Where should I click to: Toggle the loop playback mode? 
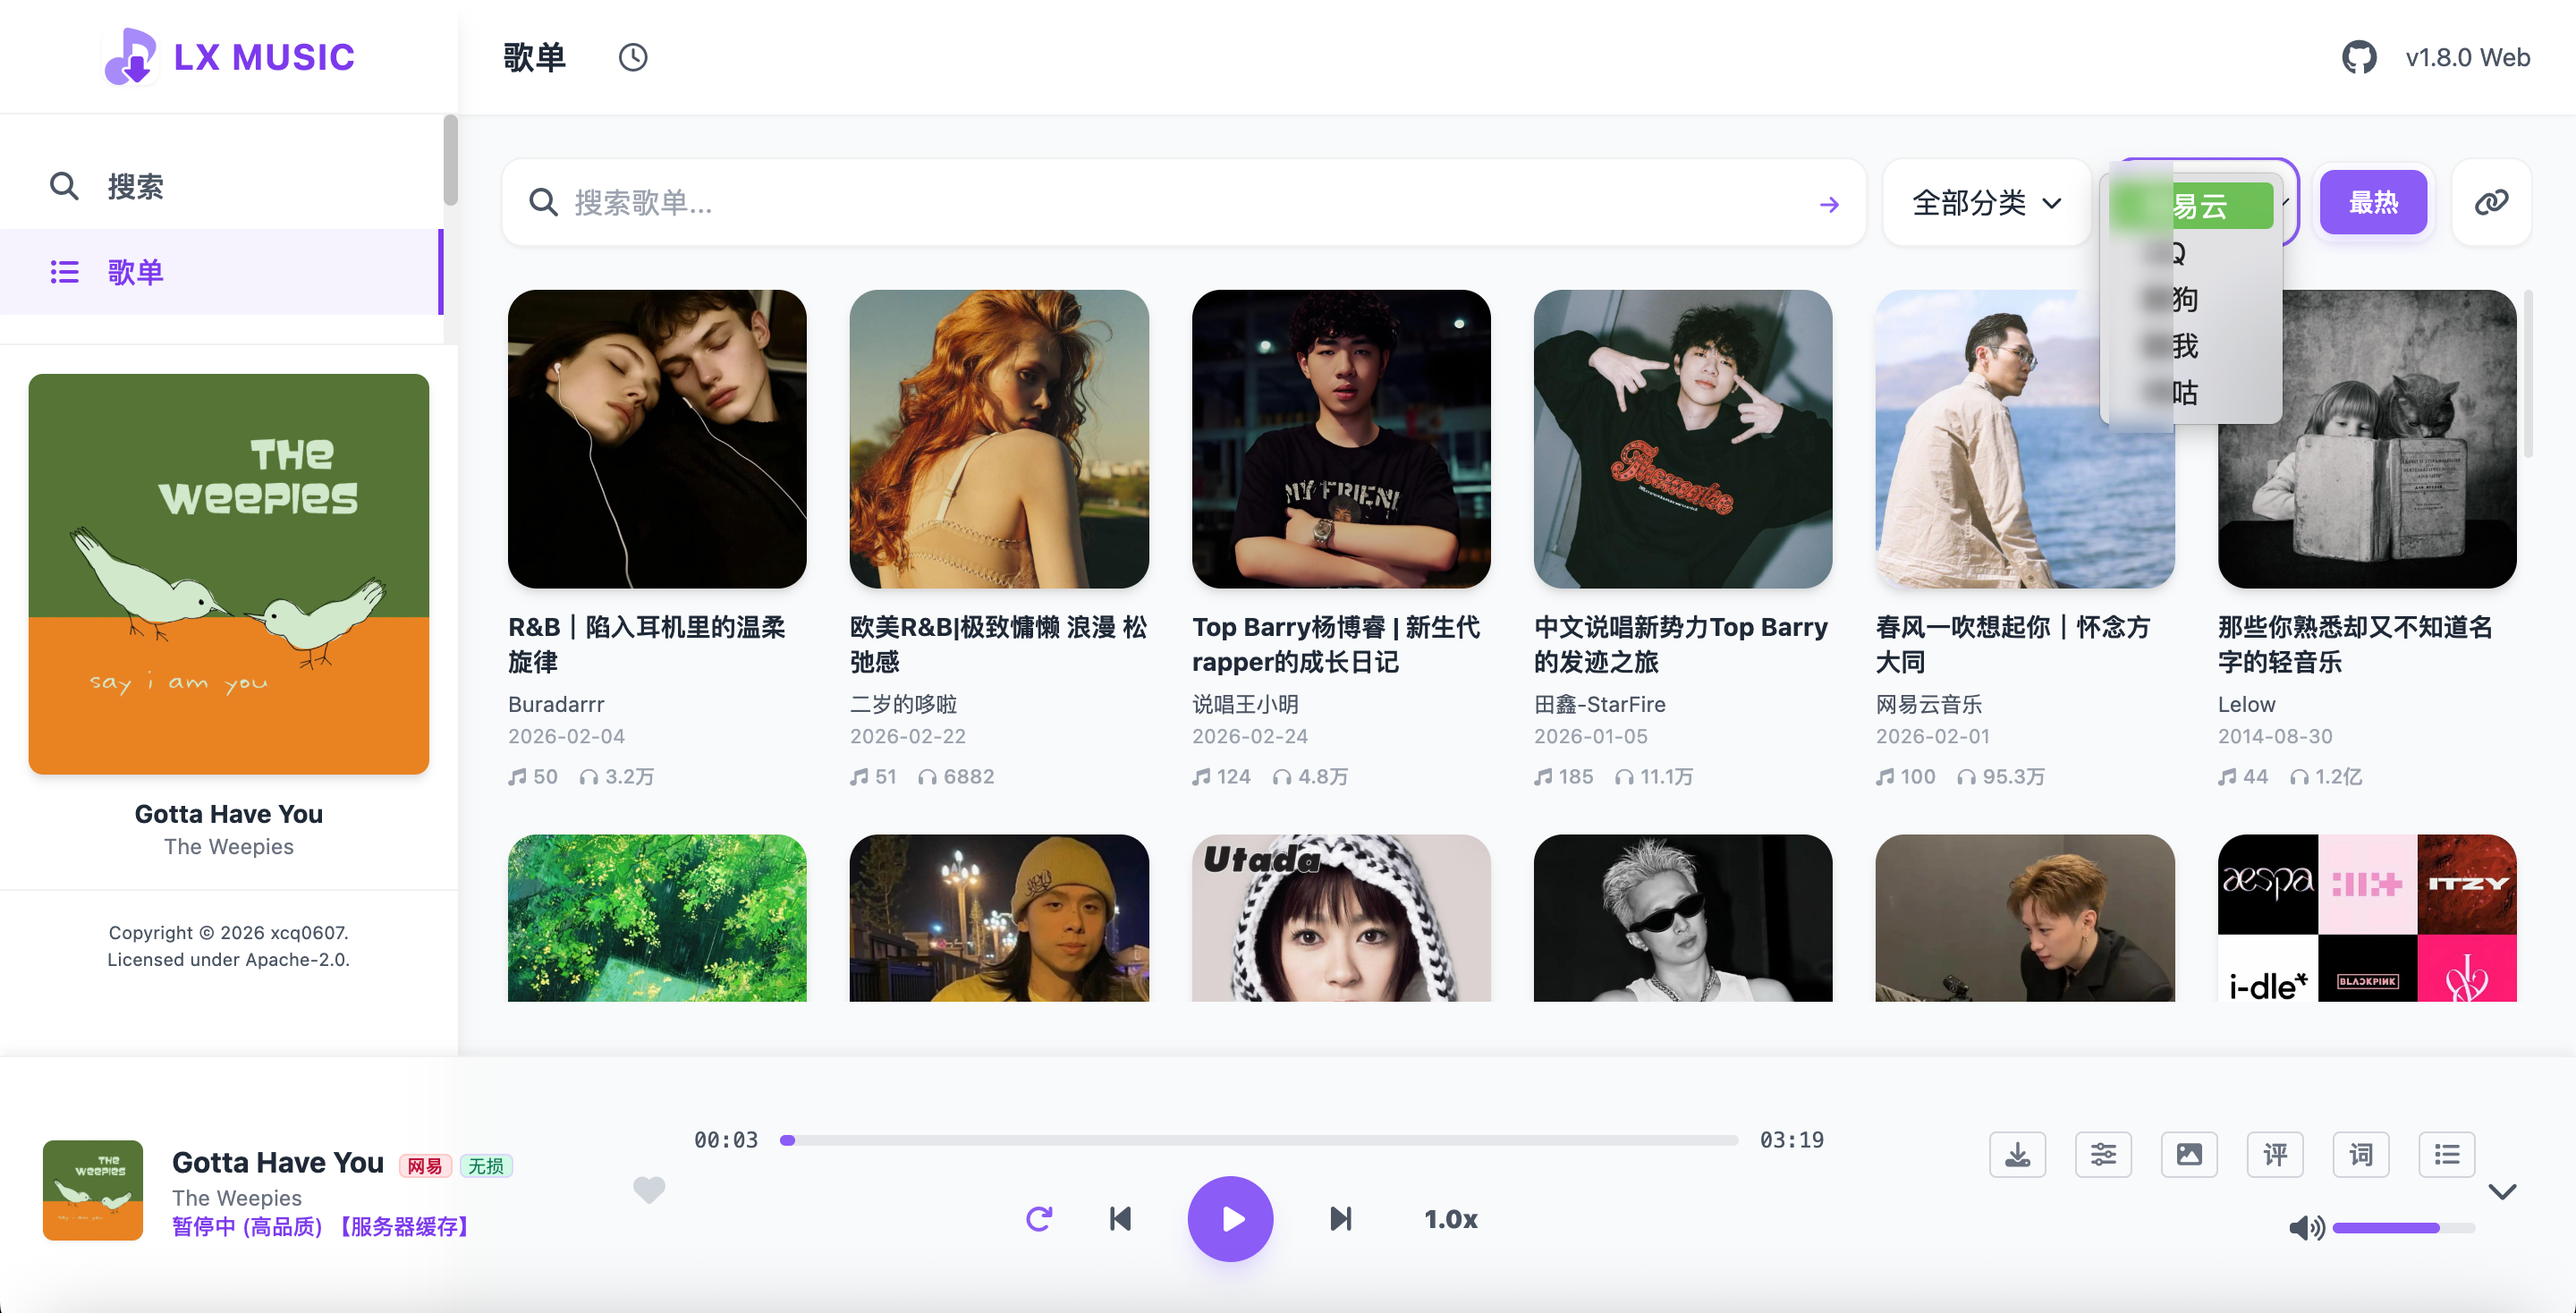point(1039,1219)
